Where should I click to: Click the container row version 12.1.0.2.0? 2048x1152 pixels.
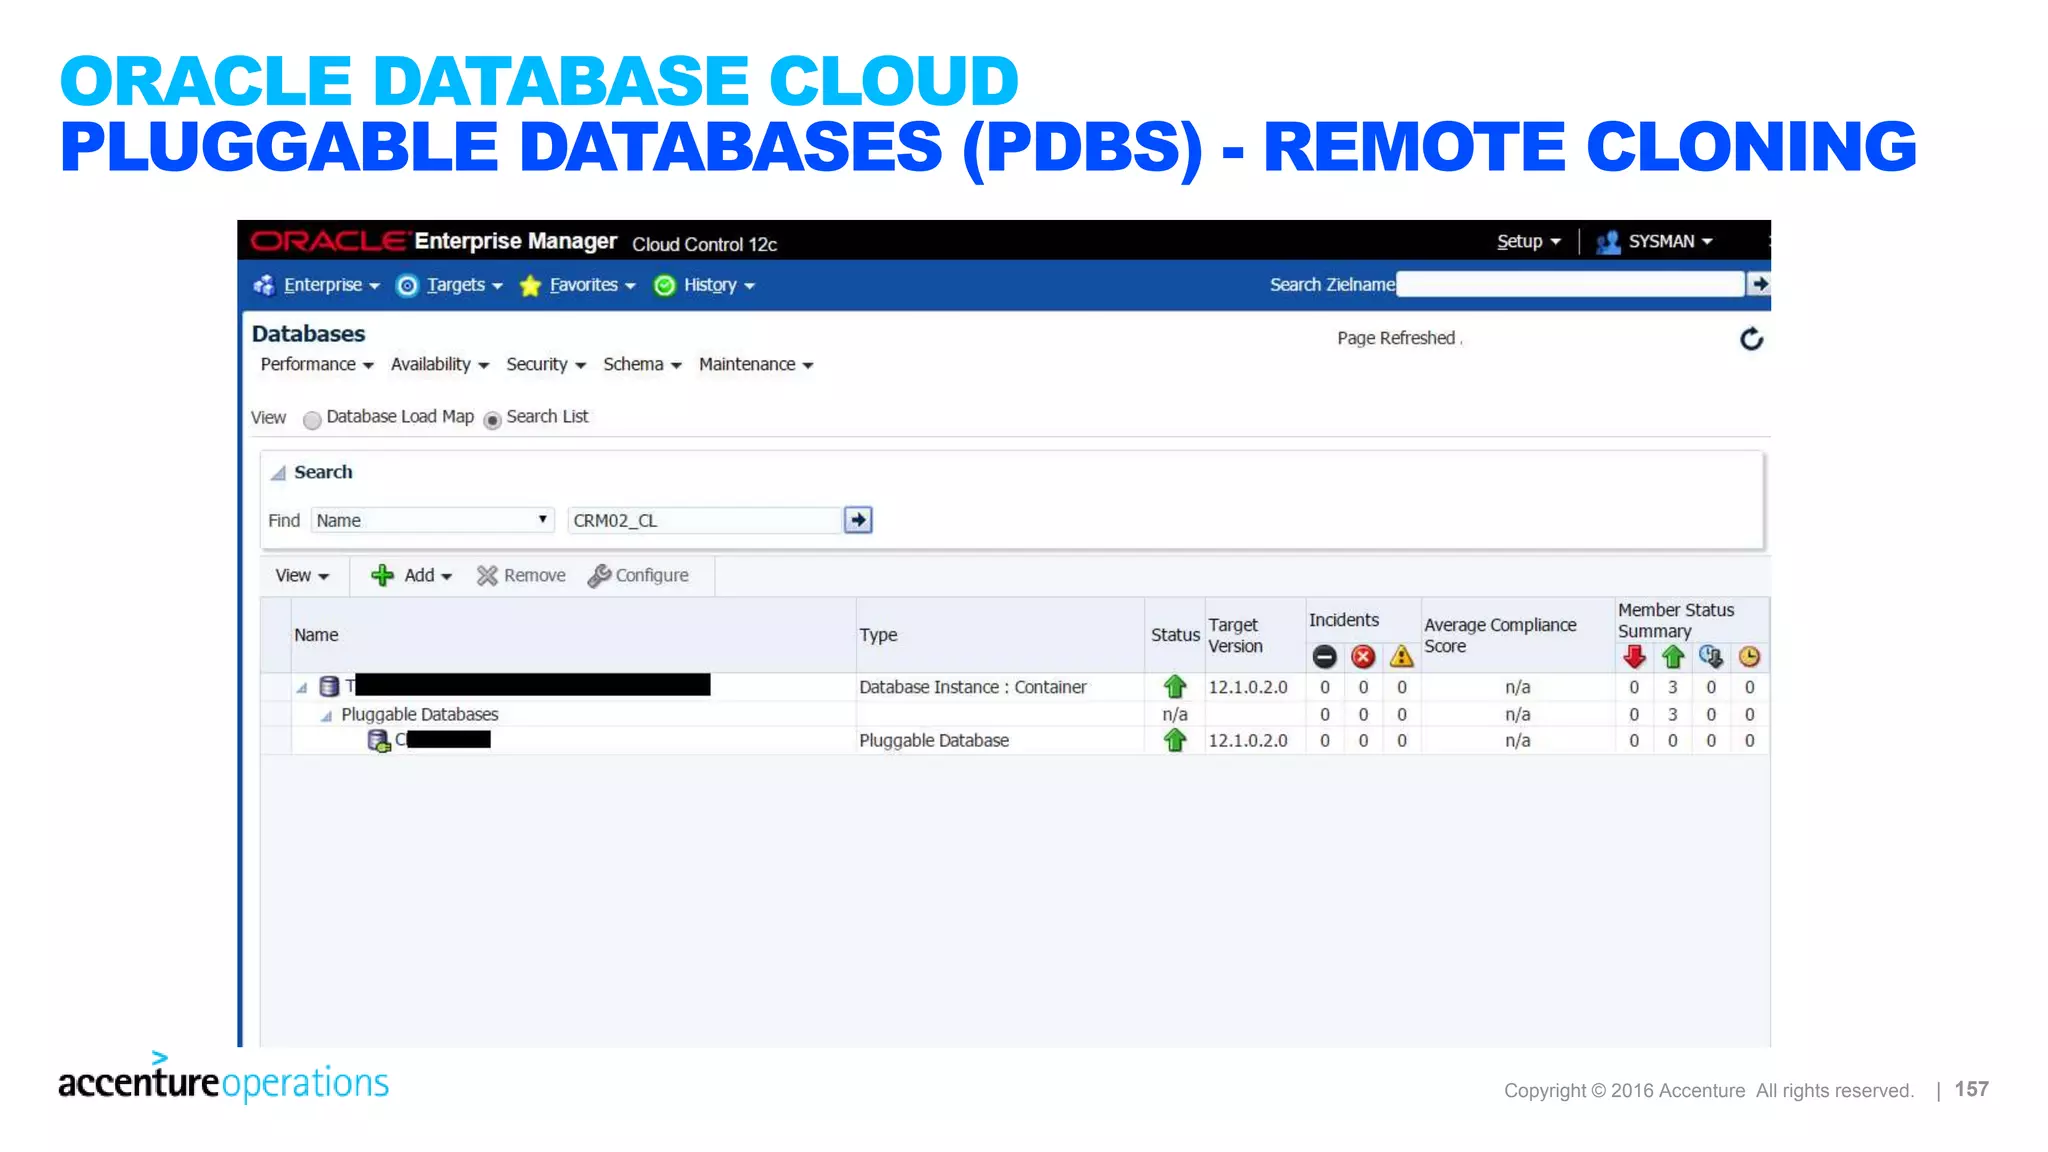(1248, 687)
